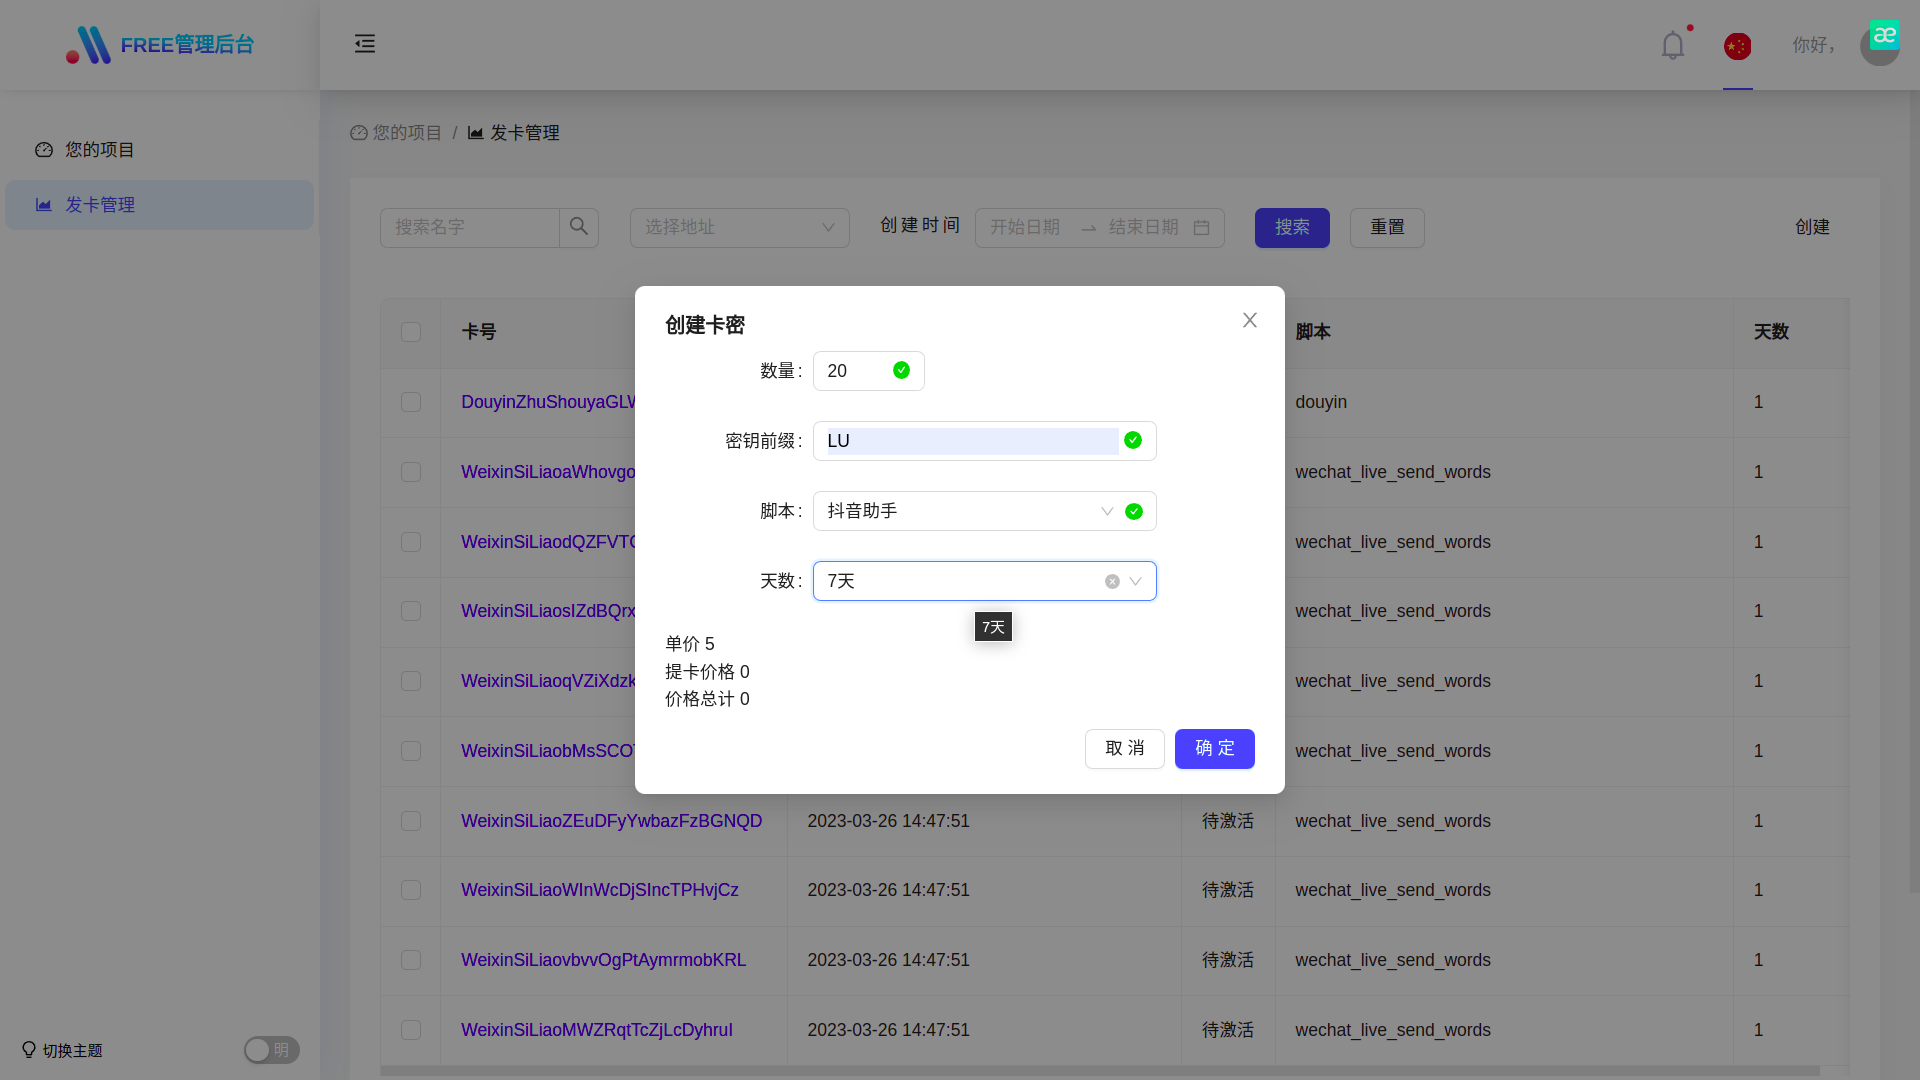Check the WeixinSiLiaosIZdBQrx row checkbox
Screen dimensions: 1920x1080
click(x=411, y=611)
